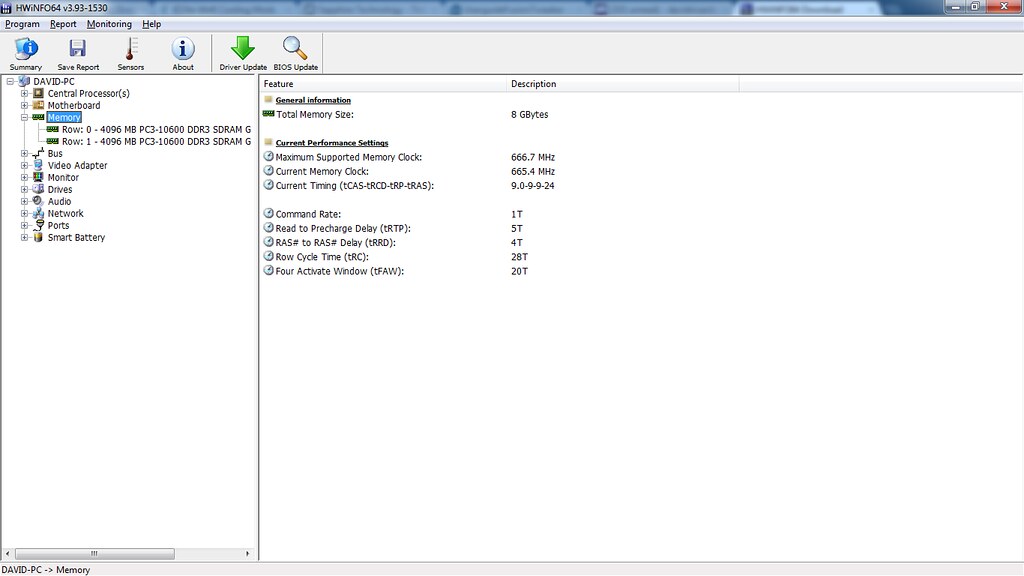Expand the Central Processor(s) node
The image size is (1024, 576).
pos(24,93)
